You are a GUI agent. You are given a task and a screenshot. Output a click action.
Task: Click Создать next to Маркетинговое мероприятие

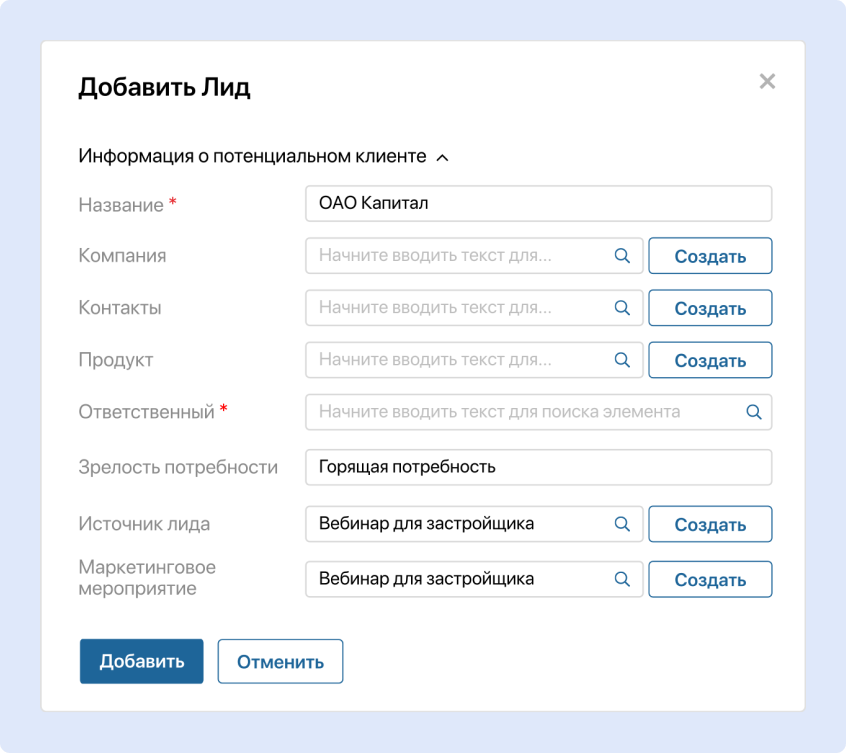tap(710, 579)
